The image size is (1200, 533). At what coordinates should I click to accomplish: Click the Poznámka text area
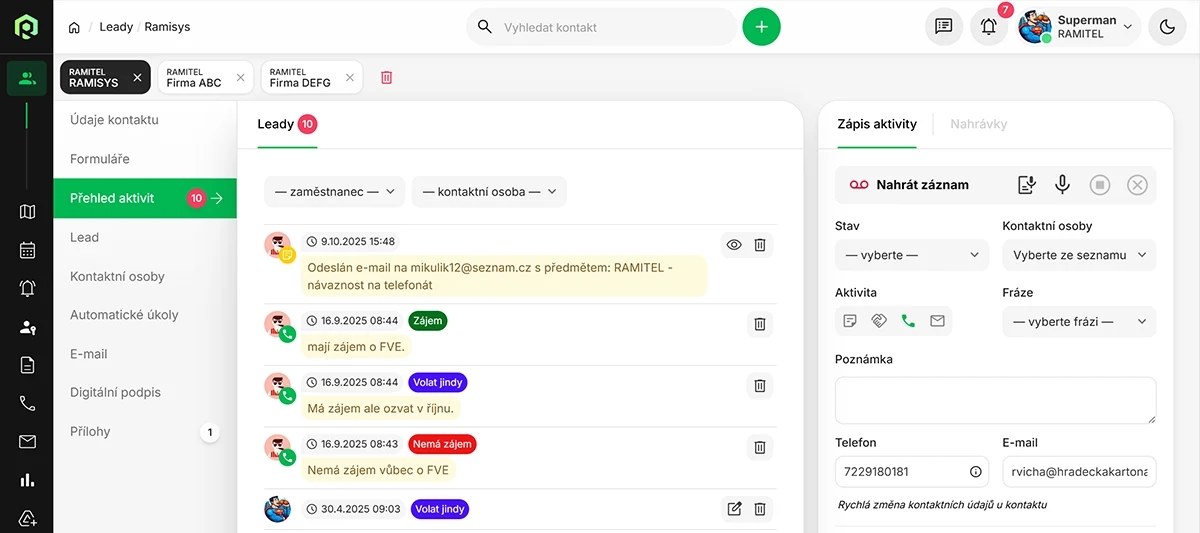tap(995, 399)
